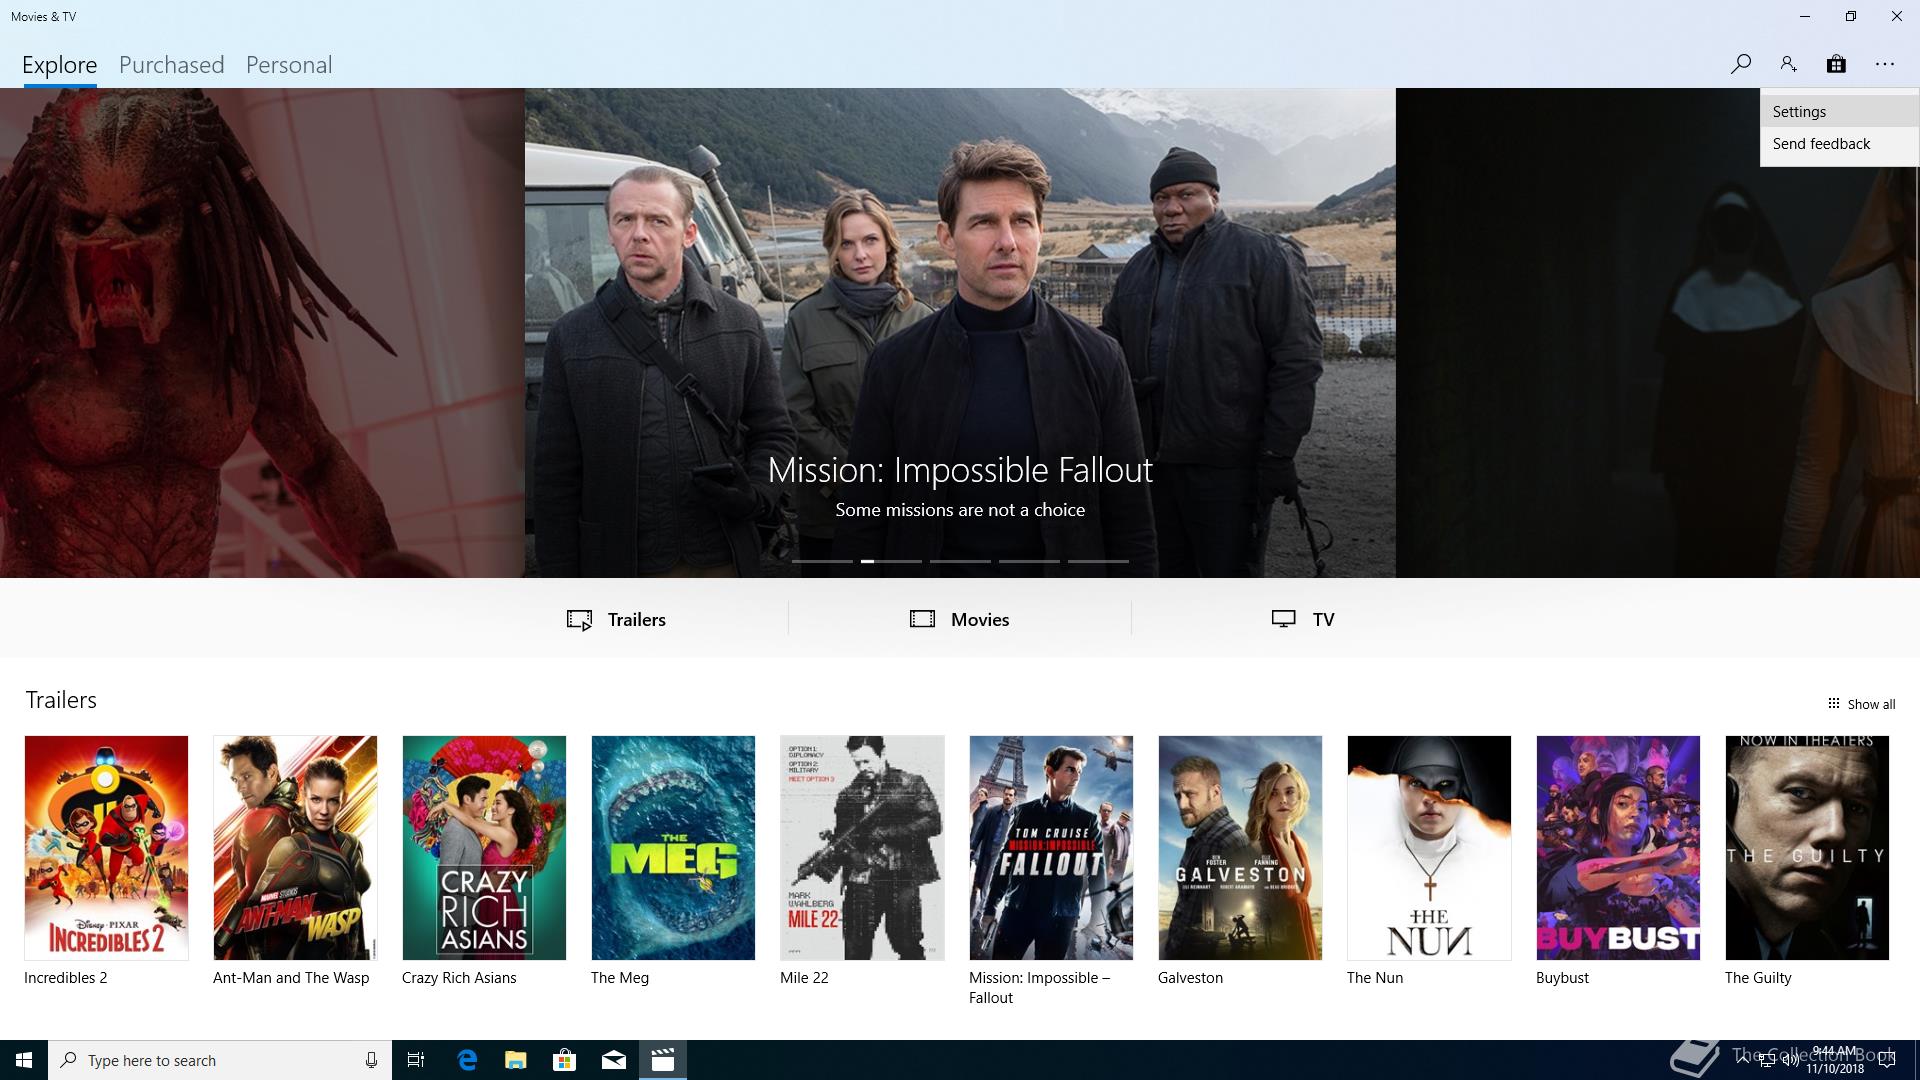This screenshot has height=1080, width=1920.
Task: Click the Movies film-strip icon
Action: pyautogui.click(x=922, y=619)
